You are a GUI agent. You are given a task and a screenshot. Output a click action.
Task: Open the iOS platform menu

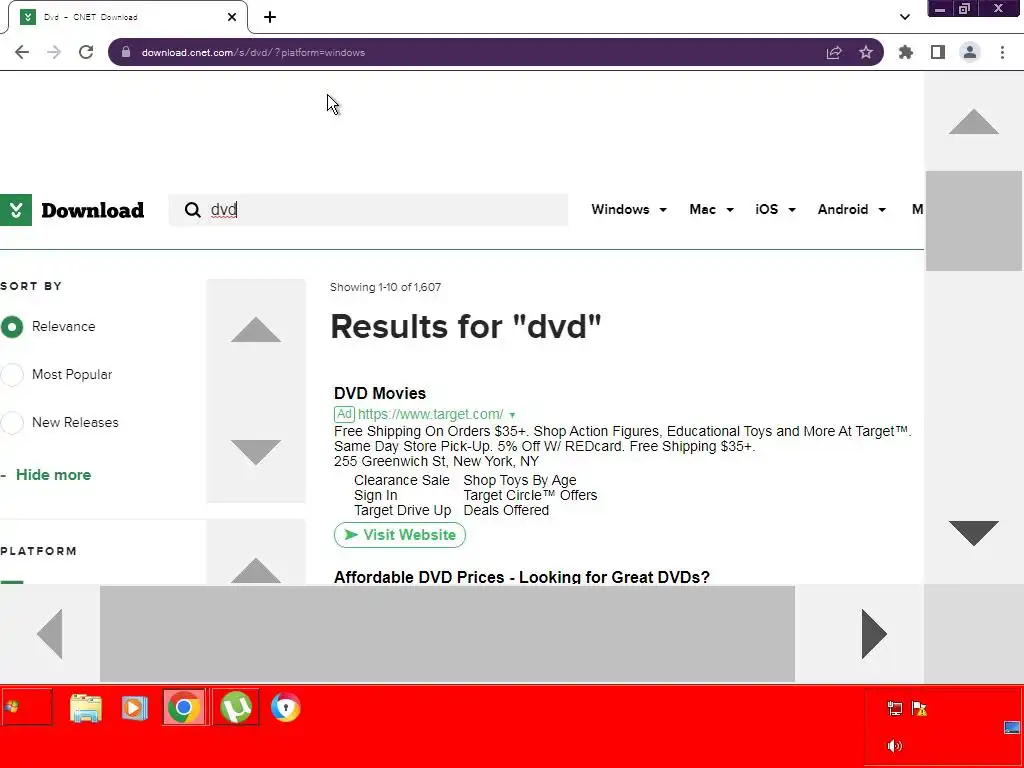click(775, 210)
